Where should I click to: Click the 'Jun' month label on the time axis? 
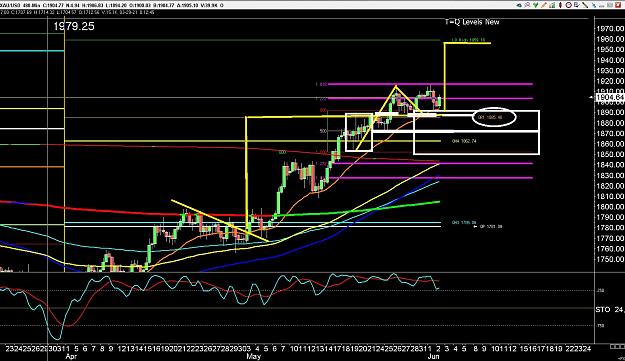pos(433,356)
